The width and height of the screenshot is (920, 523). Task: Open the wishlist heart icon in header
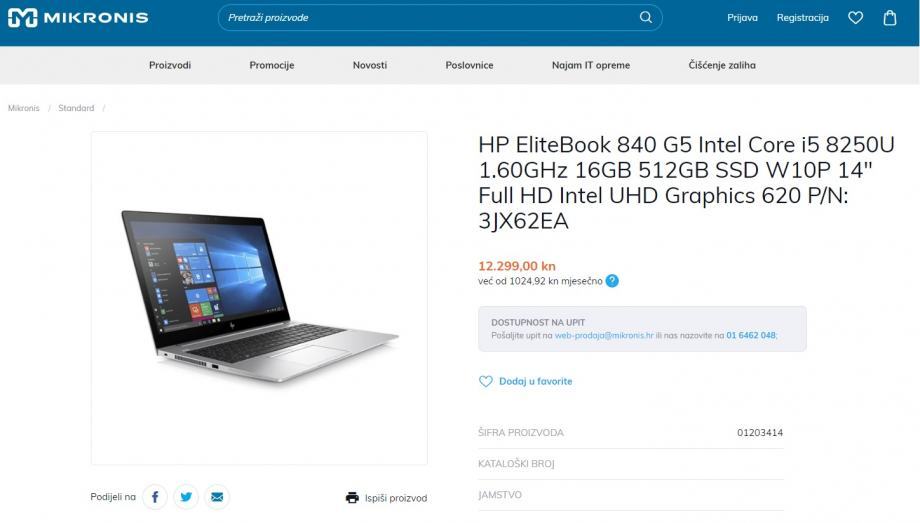click(855, 18)
